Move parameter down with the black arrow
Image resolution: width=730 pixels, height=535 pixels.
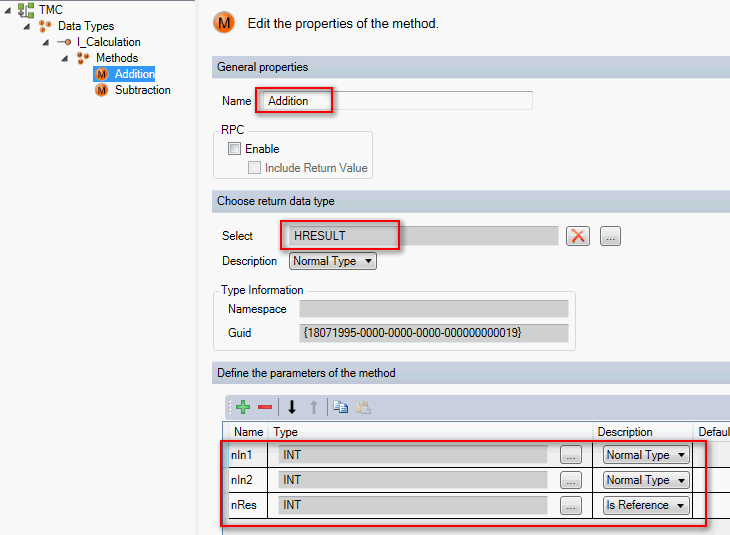coord(292,407)
